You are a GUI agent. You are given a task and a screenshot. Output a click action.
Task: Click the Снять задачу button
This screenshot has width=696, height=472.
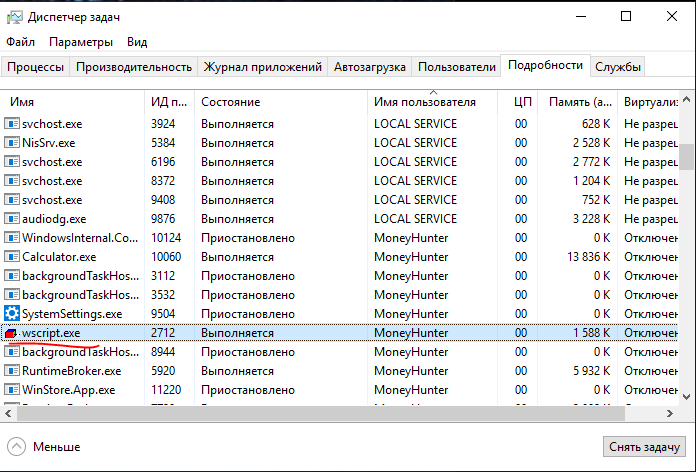[x=644, y=447]
